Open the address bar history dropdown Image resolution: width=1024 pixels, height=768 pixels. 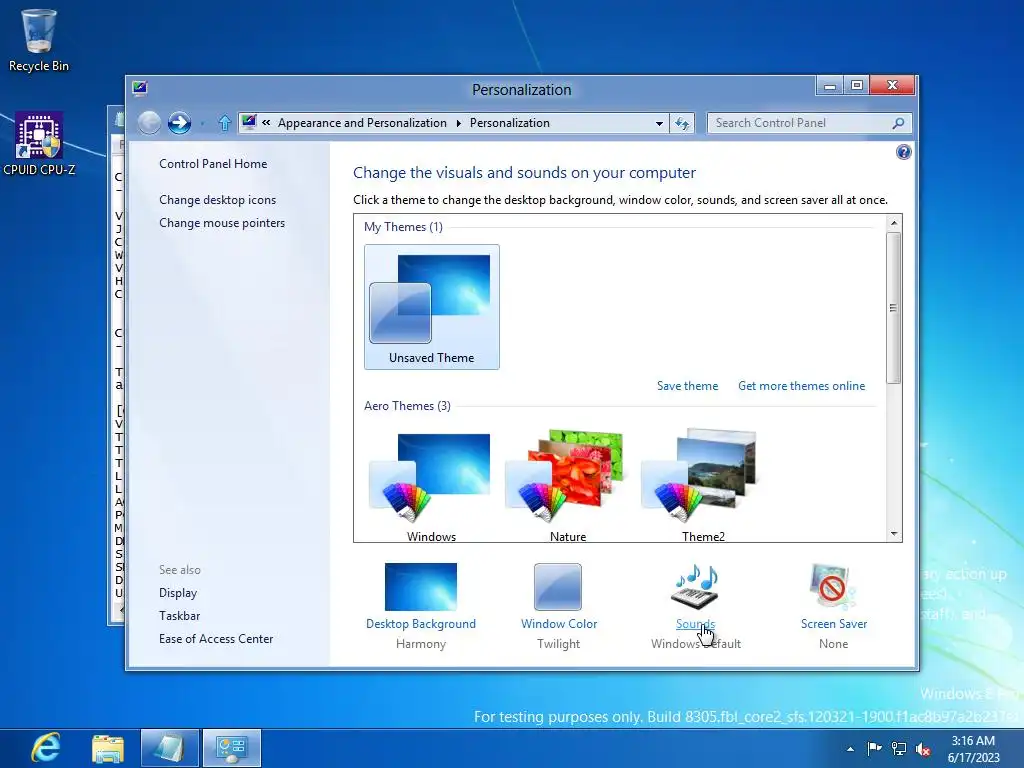[x=659, y=123]
